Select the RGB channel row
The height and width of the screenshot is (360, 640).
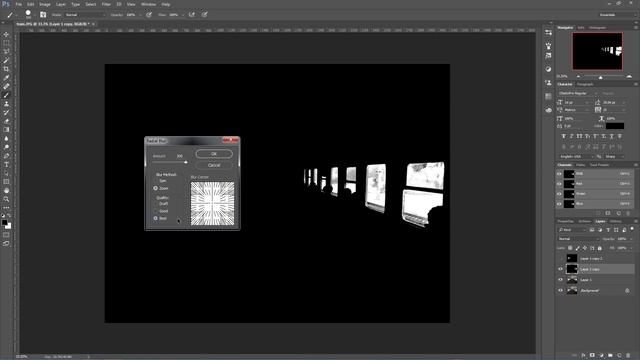coord(595,174)
